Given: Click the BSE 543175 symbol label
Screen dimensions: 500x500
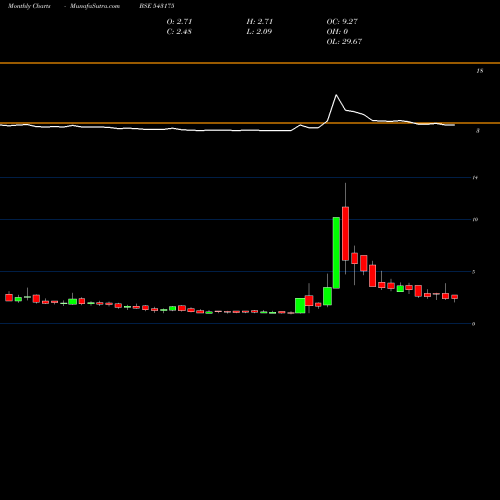Looking at the screenshot, I should click(157, 6).
